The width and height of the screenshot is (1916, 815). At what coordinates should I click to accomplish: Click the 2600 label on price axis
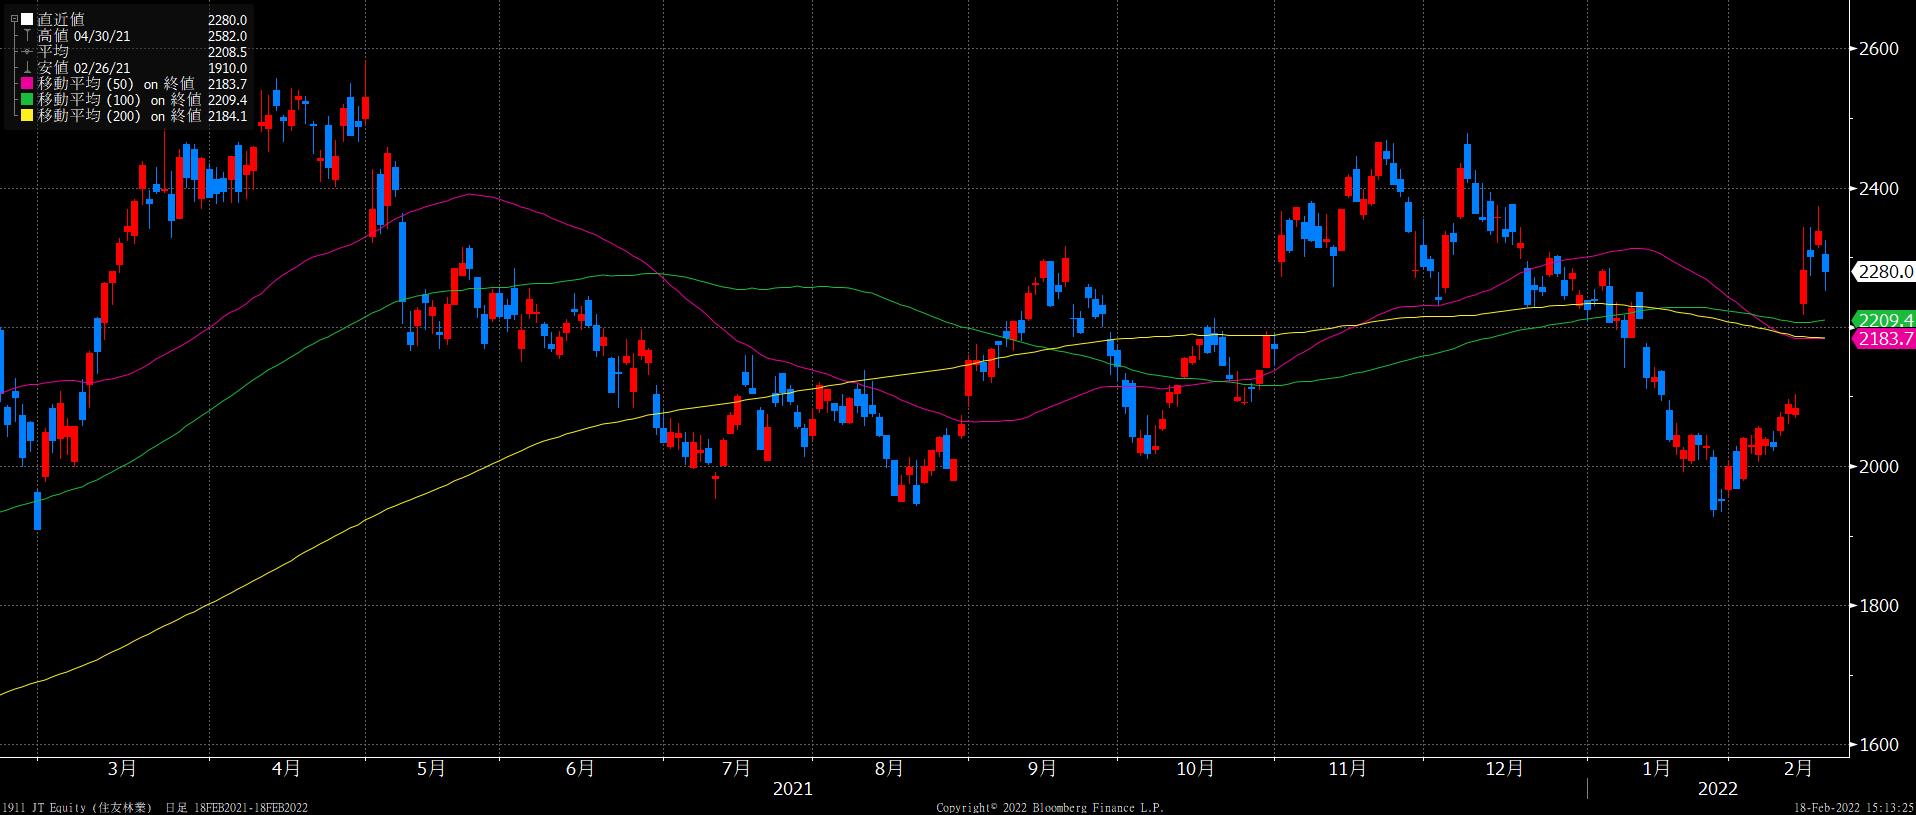pos(1878,49)
